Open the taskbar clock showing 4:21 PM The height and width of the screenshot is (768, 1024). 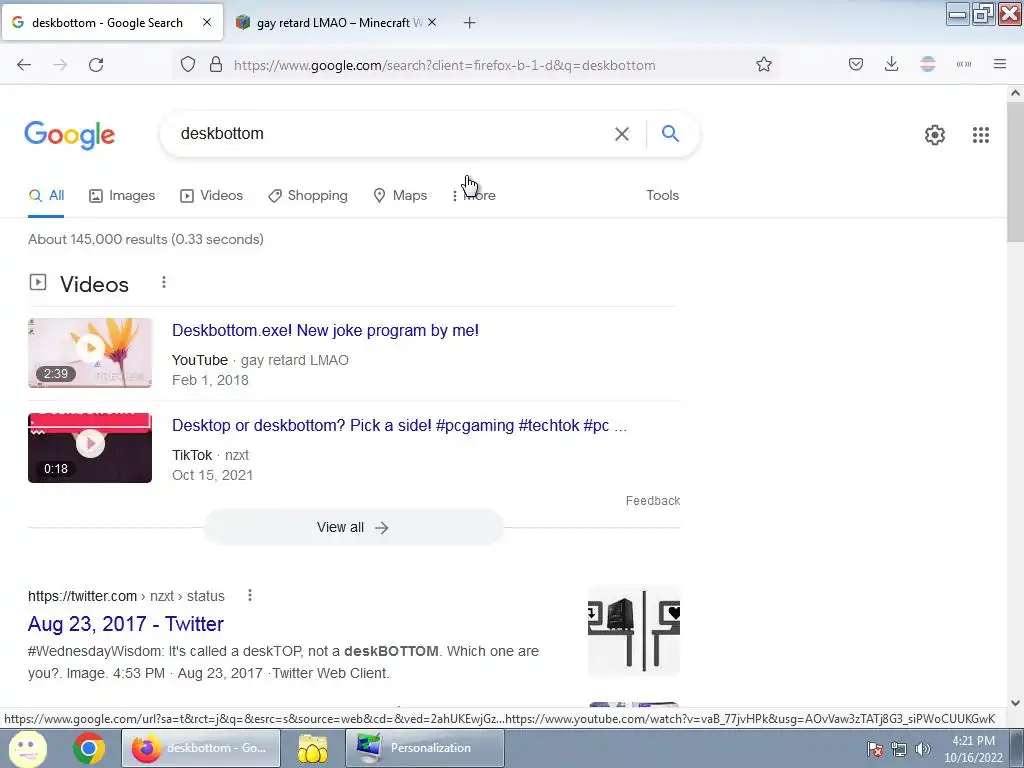pyautogui.click(x=973, y=749)
